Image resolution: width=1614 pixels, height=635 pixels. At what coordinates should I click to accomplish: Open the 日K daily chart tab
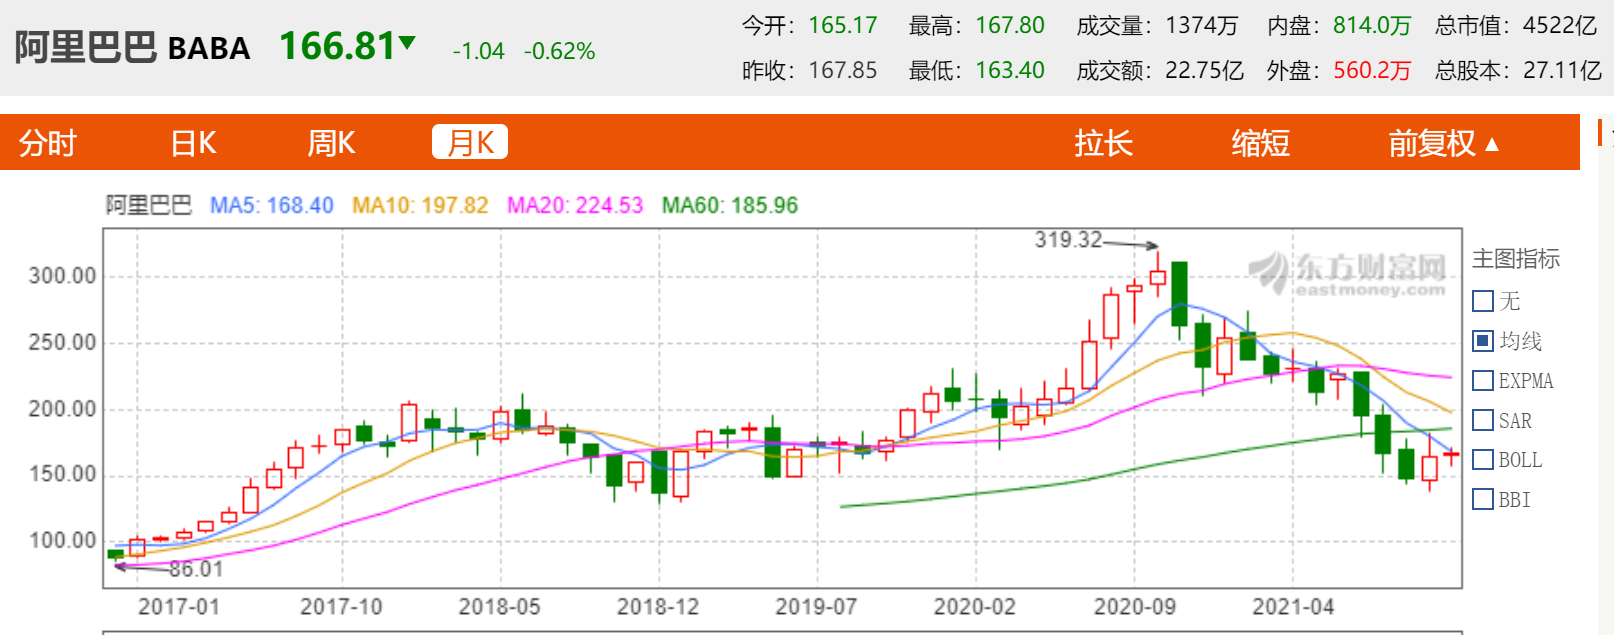[x=193, y=143]
